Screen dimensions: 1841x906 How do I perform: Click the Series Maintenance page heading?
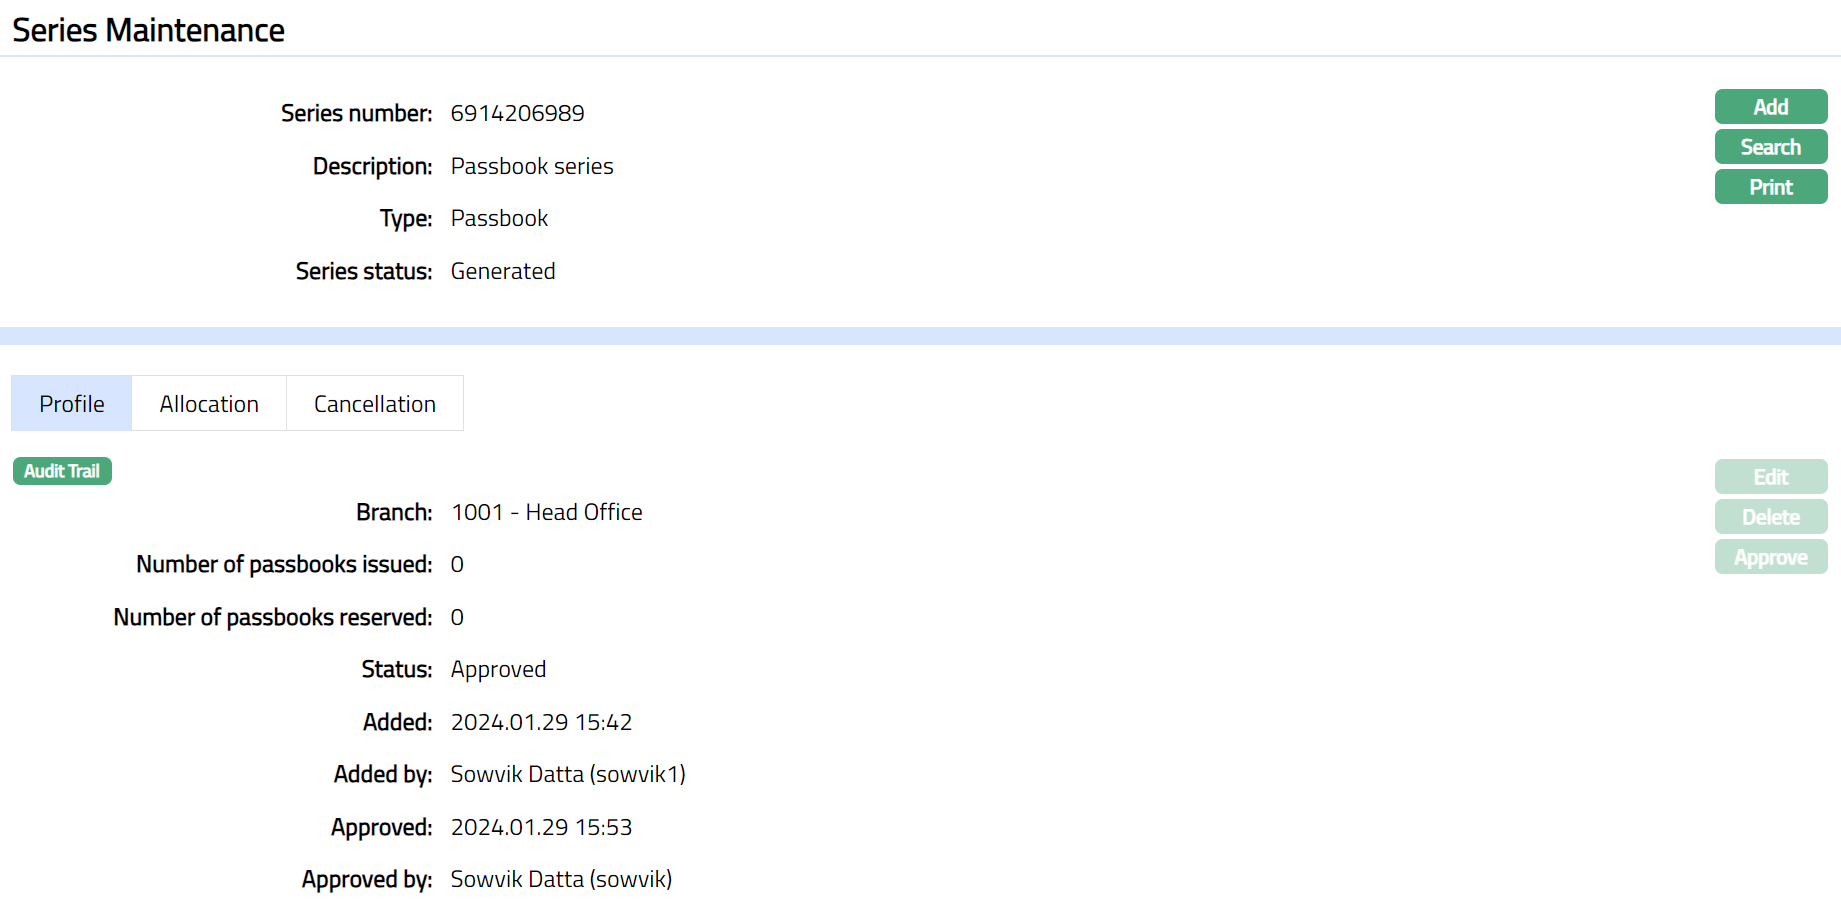click(x=148, y=30)
